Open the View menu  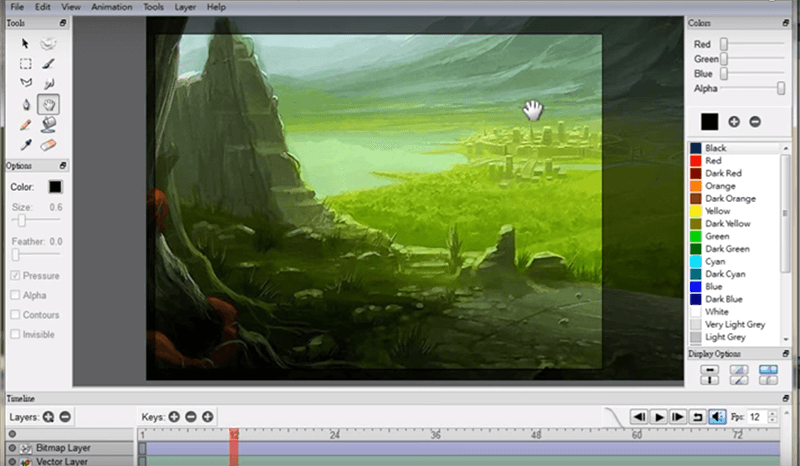(71, 7)
